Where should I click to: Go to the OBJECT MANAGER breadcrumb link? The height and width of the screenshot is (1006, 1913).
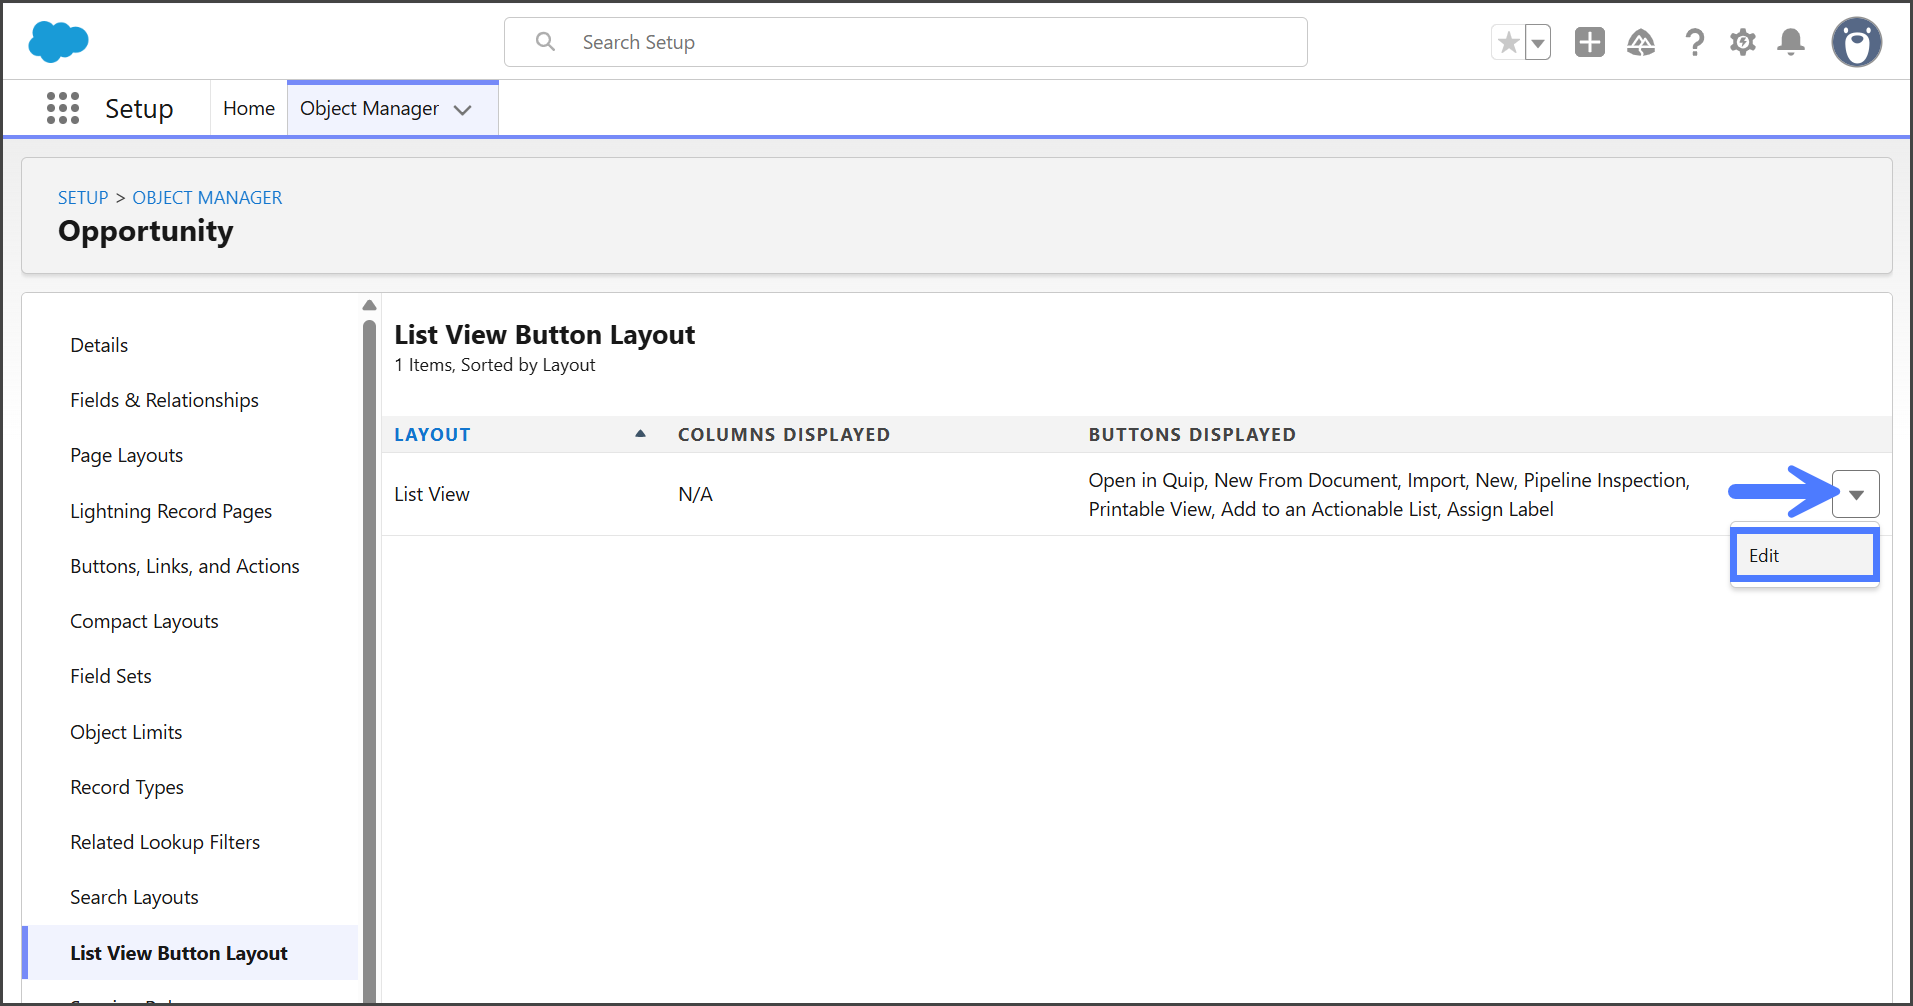pos(207,198)
